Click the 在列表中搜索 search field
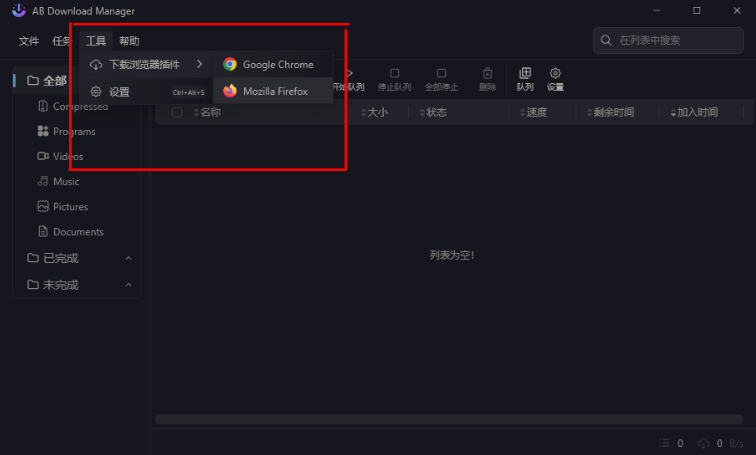This screenshot has width=756, height=455. (668, 40)
